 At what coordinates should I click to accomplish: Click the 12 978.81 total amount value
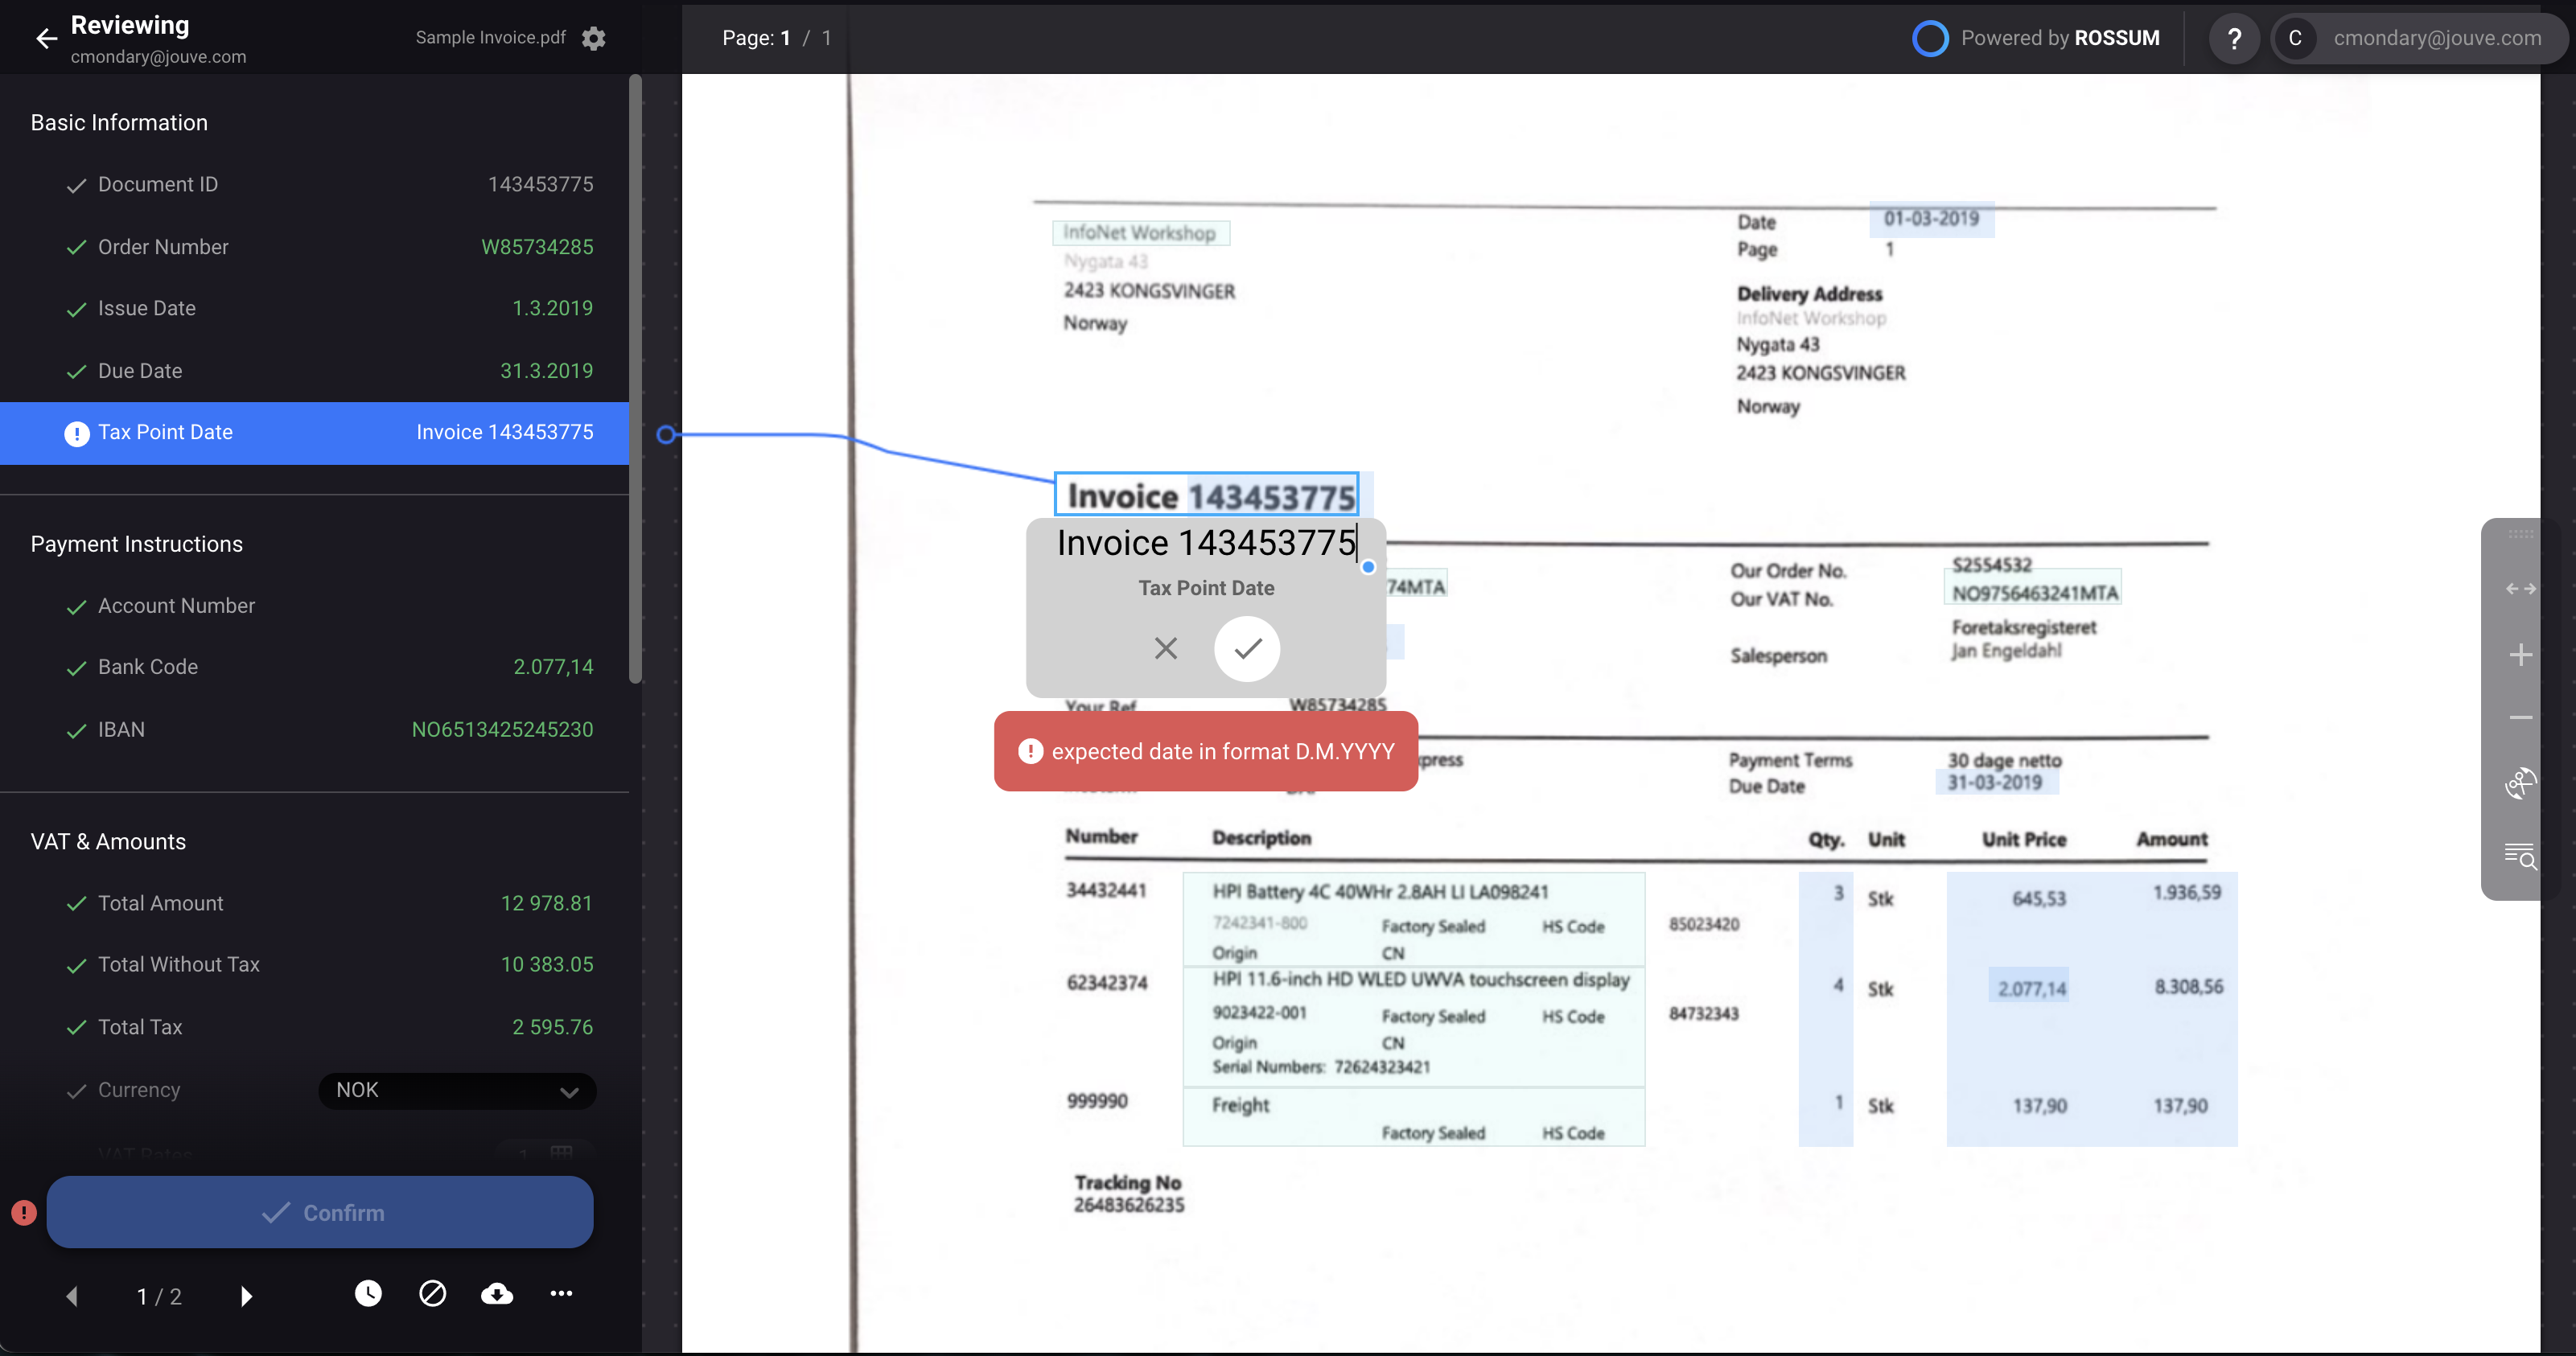tap(546, 903)
